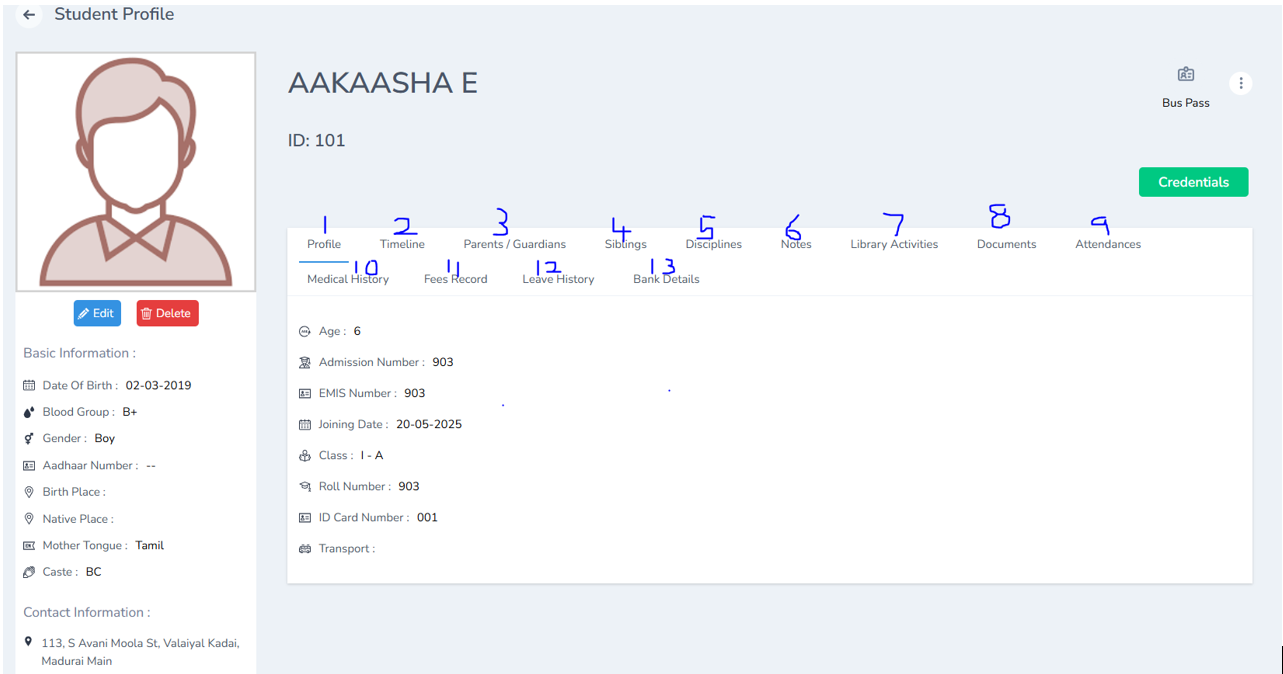Click the Delete button under the photo
Screen dimensions: 1283x674
pos(167,313)
